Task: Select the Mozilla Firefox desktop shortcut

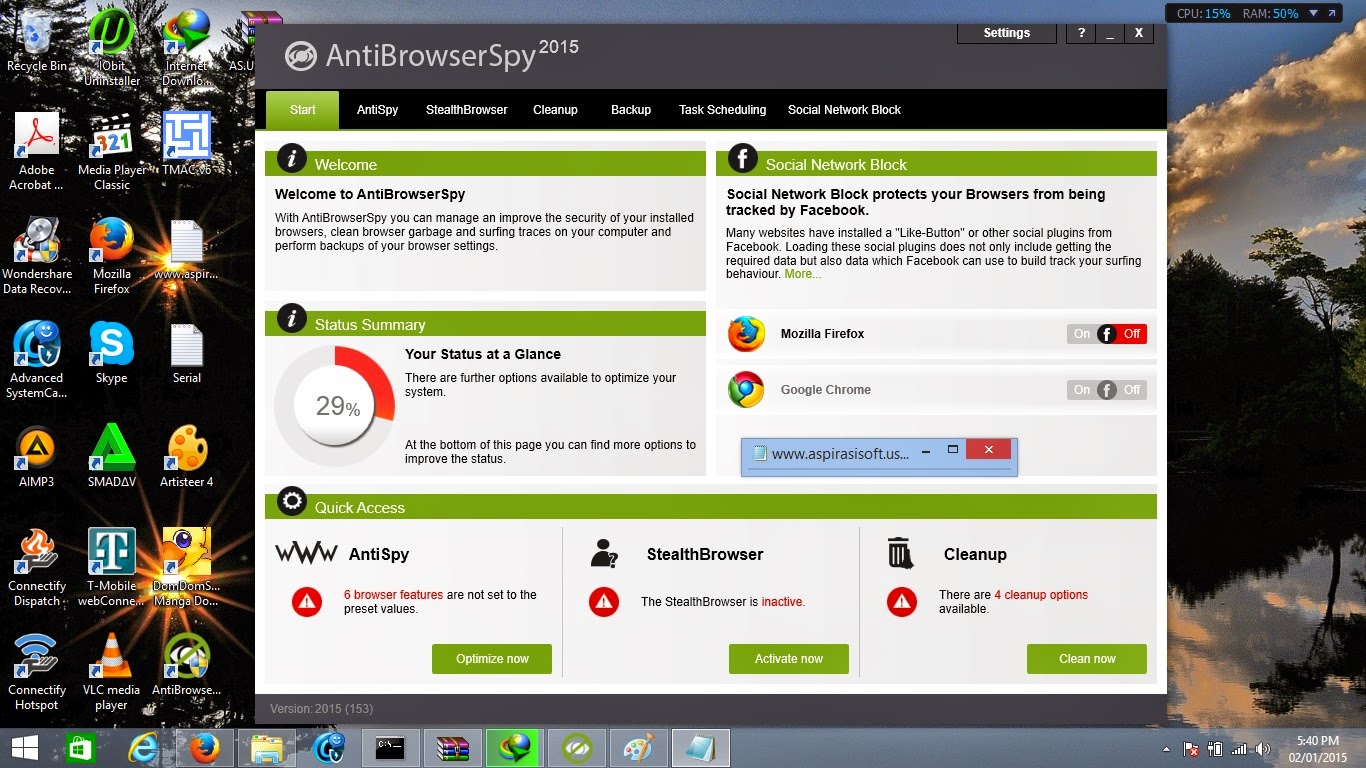Action: tap(112, 256)
